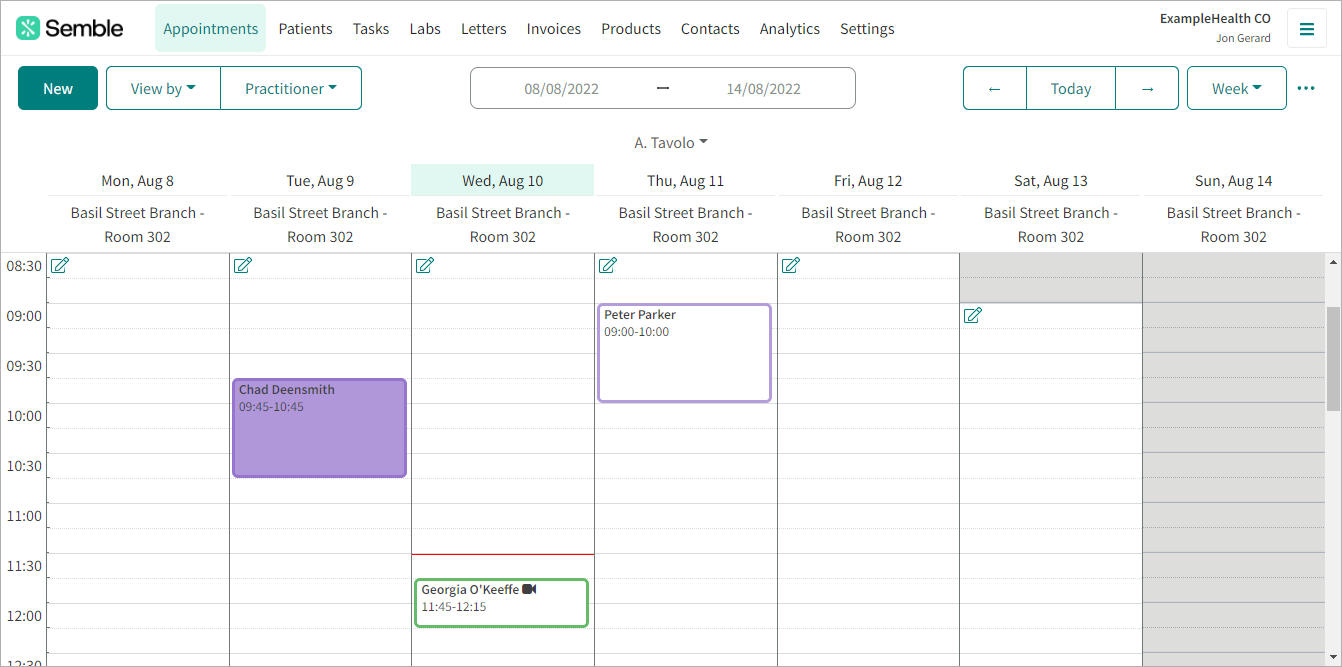Click the video camera icon on Georgia O'Keeffe's appointment
Image resolution: width=1342 pixels, height=667 pixels.
tap(531, 588)
